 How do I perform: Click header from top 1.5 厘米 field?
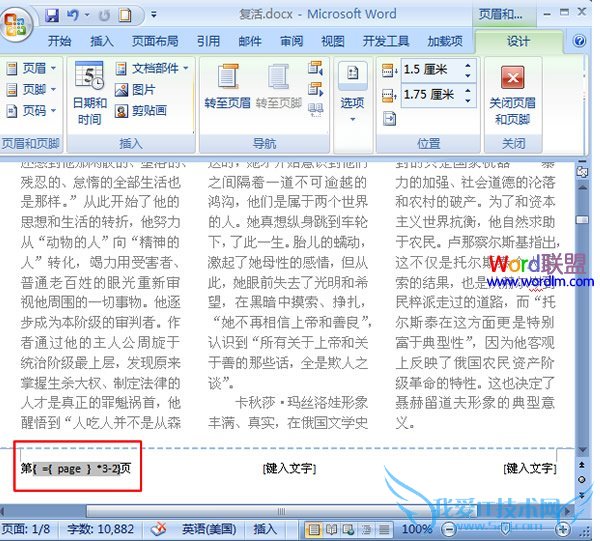click(431, 69)
